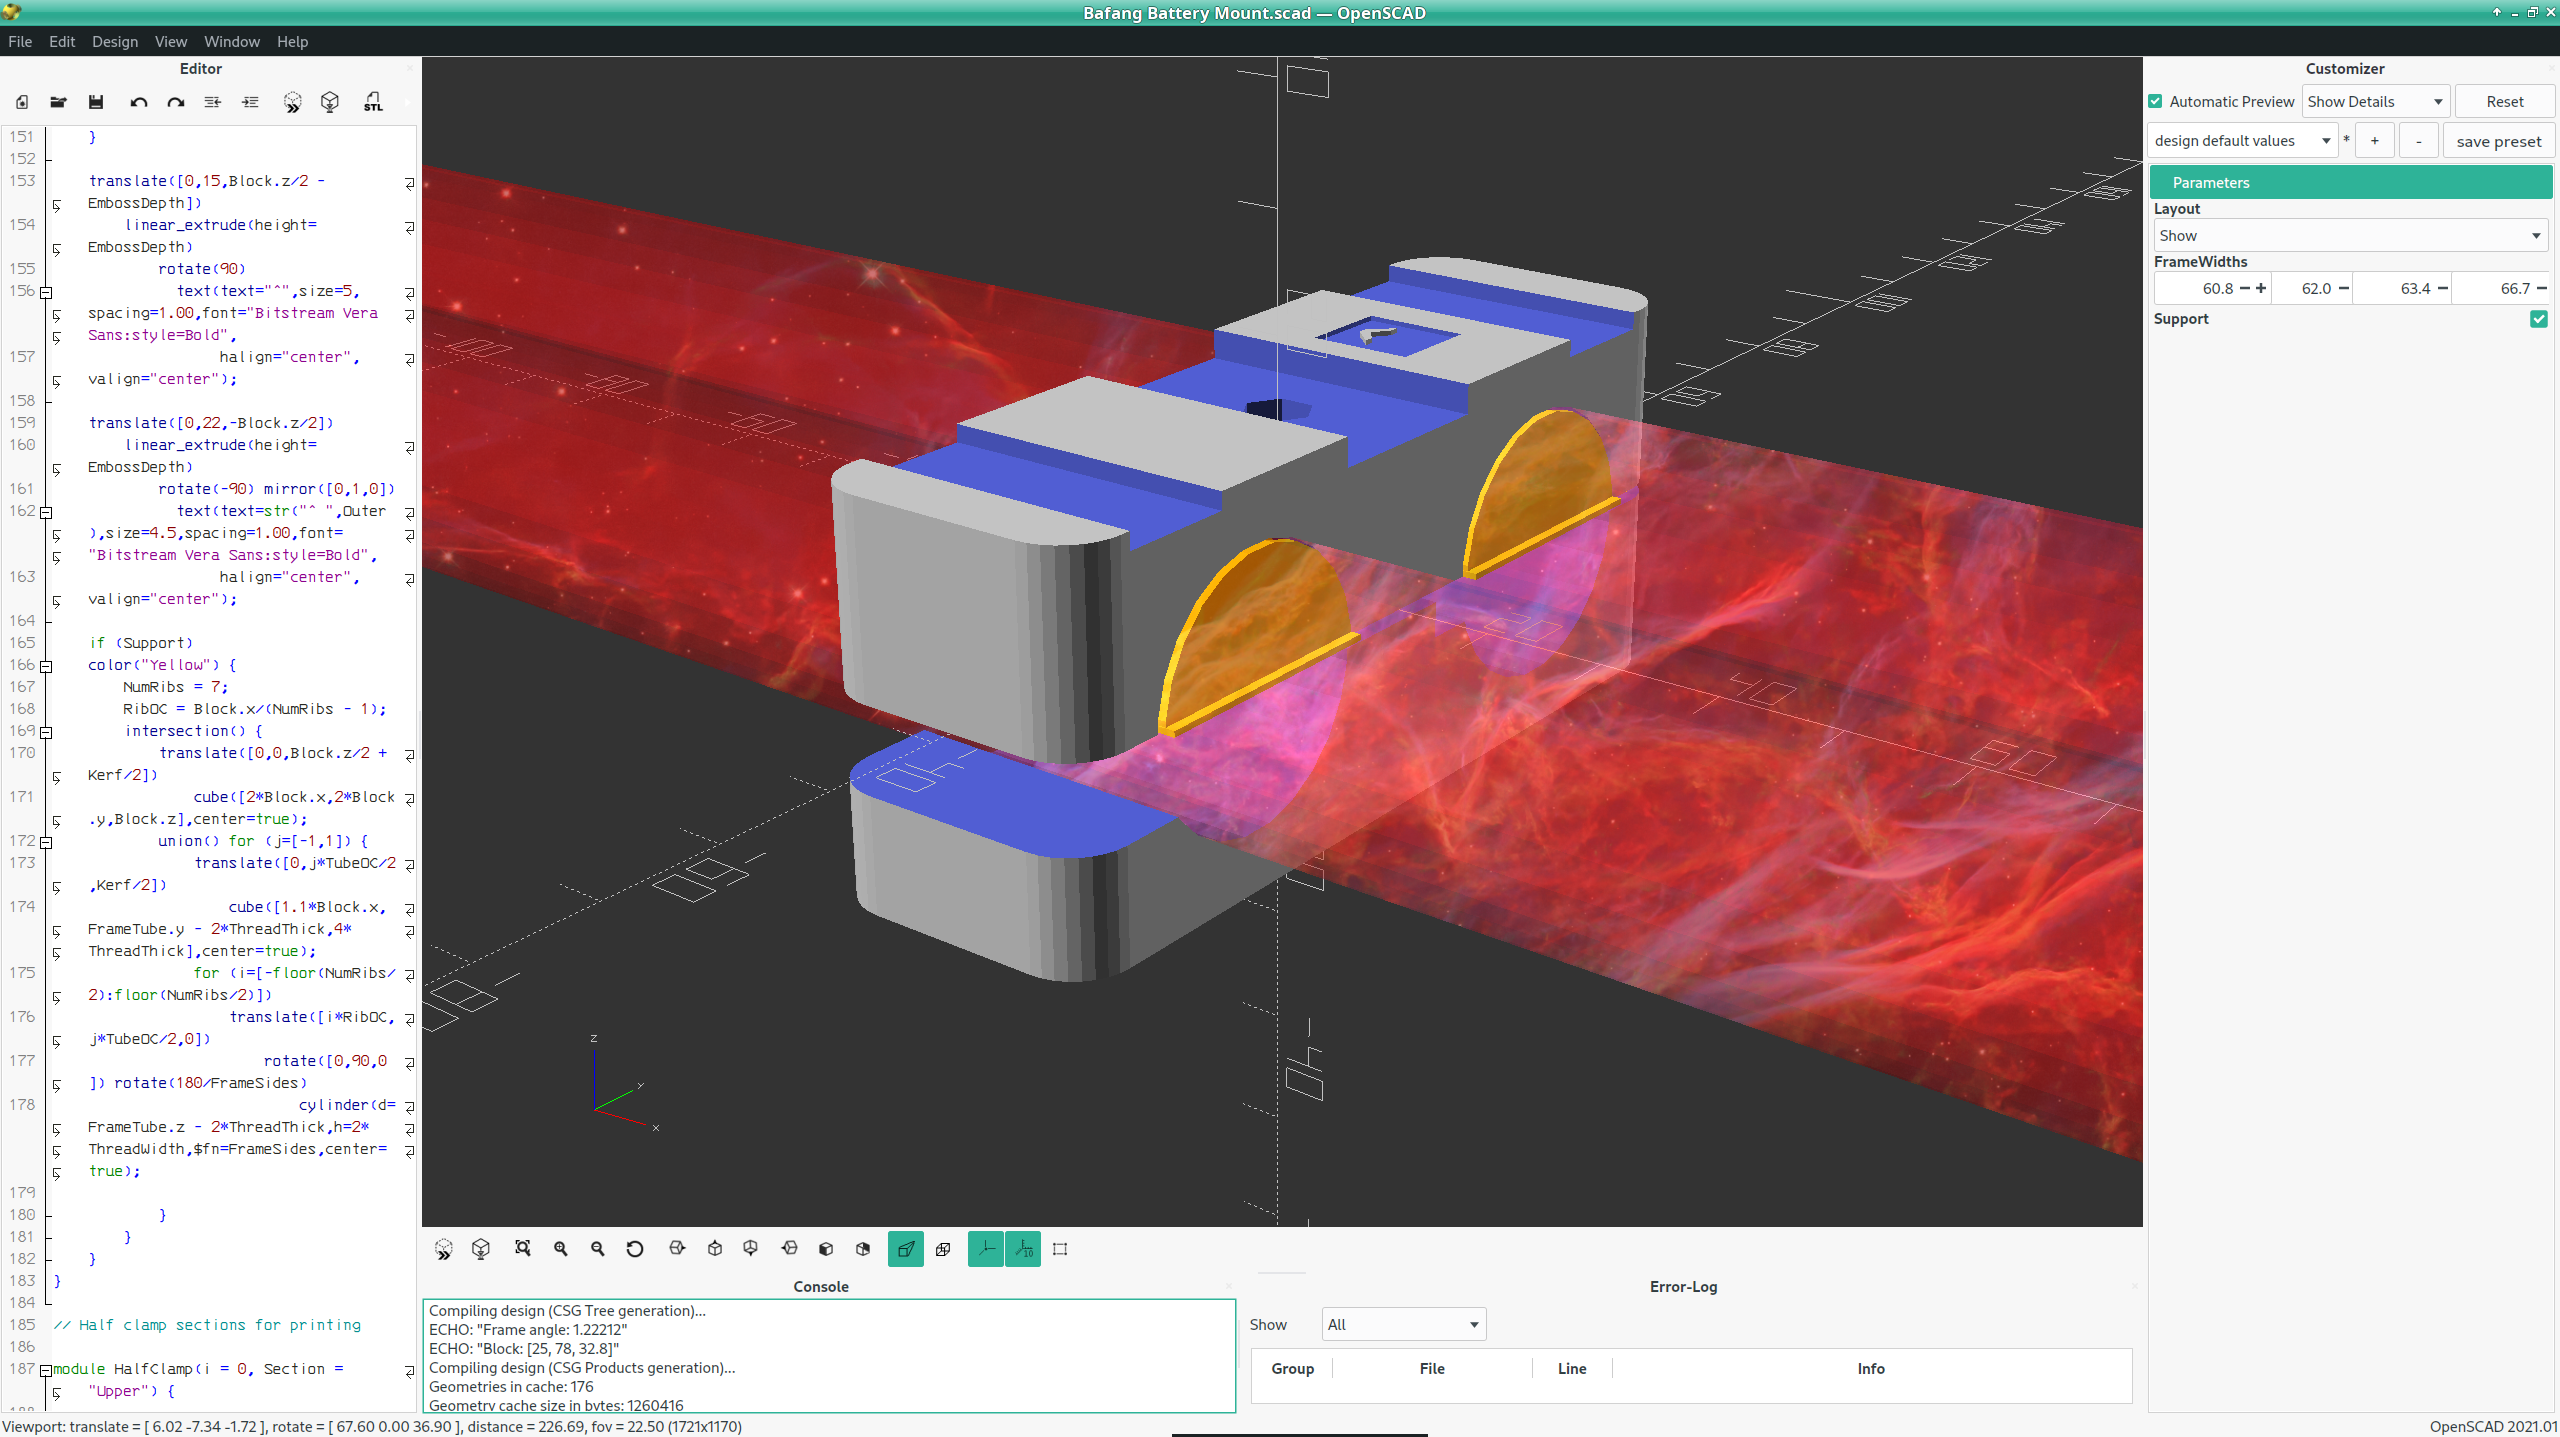
Task: Open the View menu
Action: coord(170,41)
